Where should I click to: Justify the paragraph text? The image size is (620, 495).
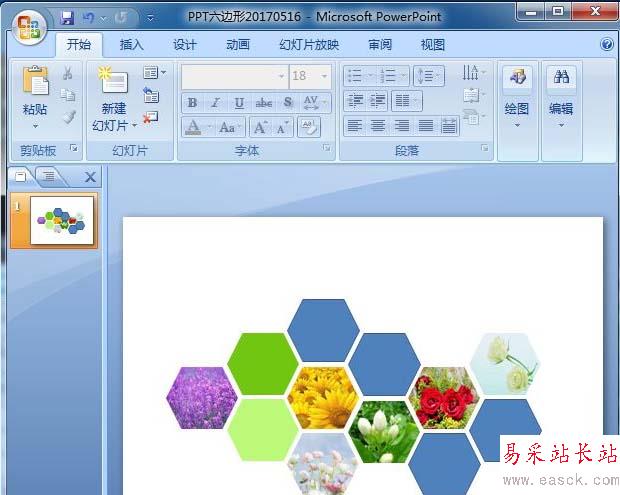pos(425,126)
